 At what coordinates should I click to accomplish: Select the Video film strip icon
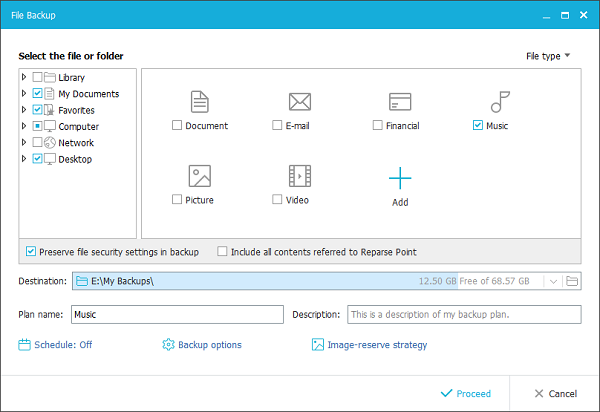300,176
